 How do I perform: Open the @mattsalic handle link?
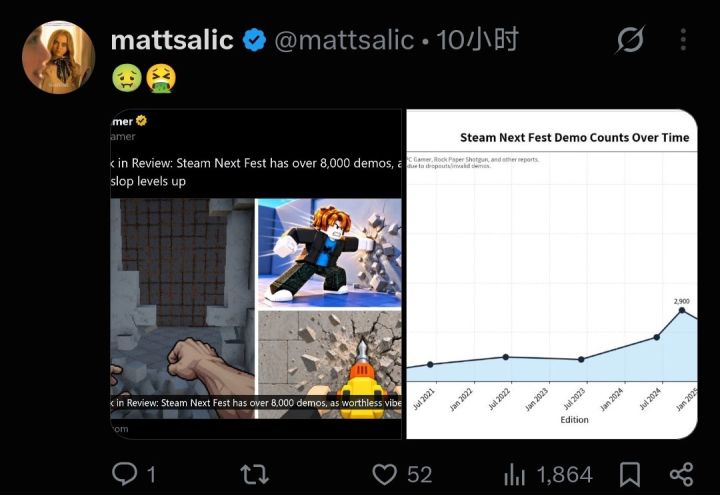(344, 40)
